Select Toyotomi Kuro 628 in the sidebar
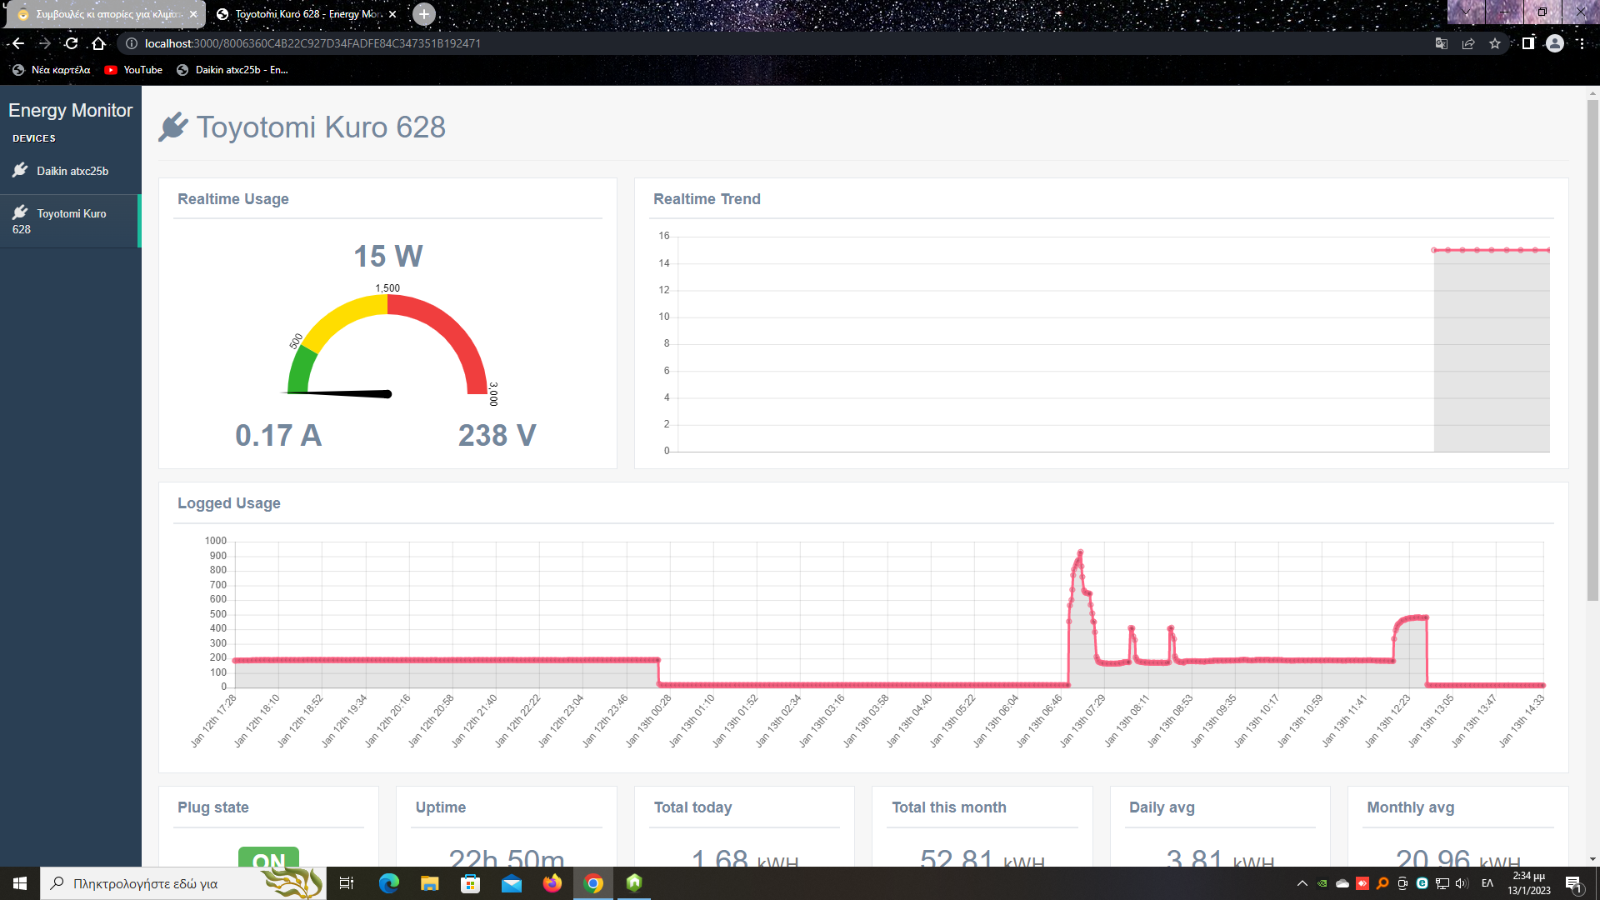Image resolution: width=1600 pixels, height=900 pixels. [70, 221]
